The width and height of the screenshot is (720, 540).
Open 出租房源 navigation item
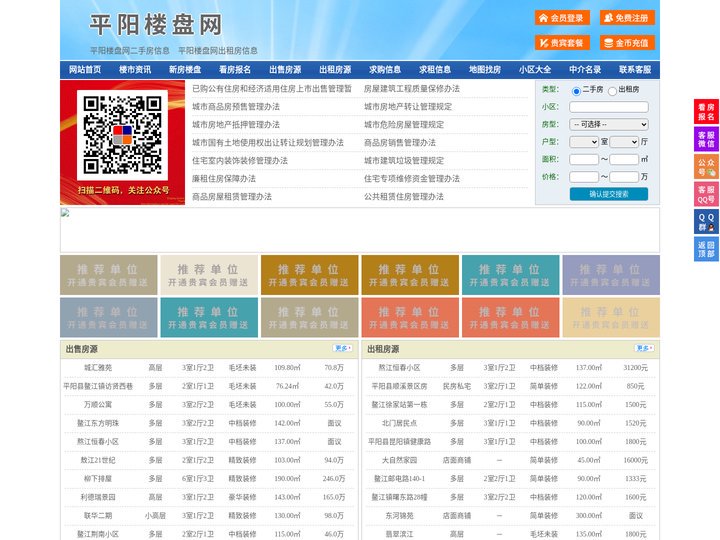335,70
